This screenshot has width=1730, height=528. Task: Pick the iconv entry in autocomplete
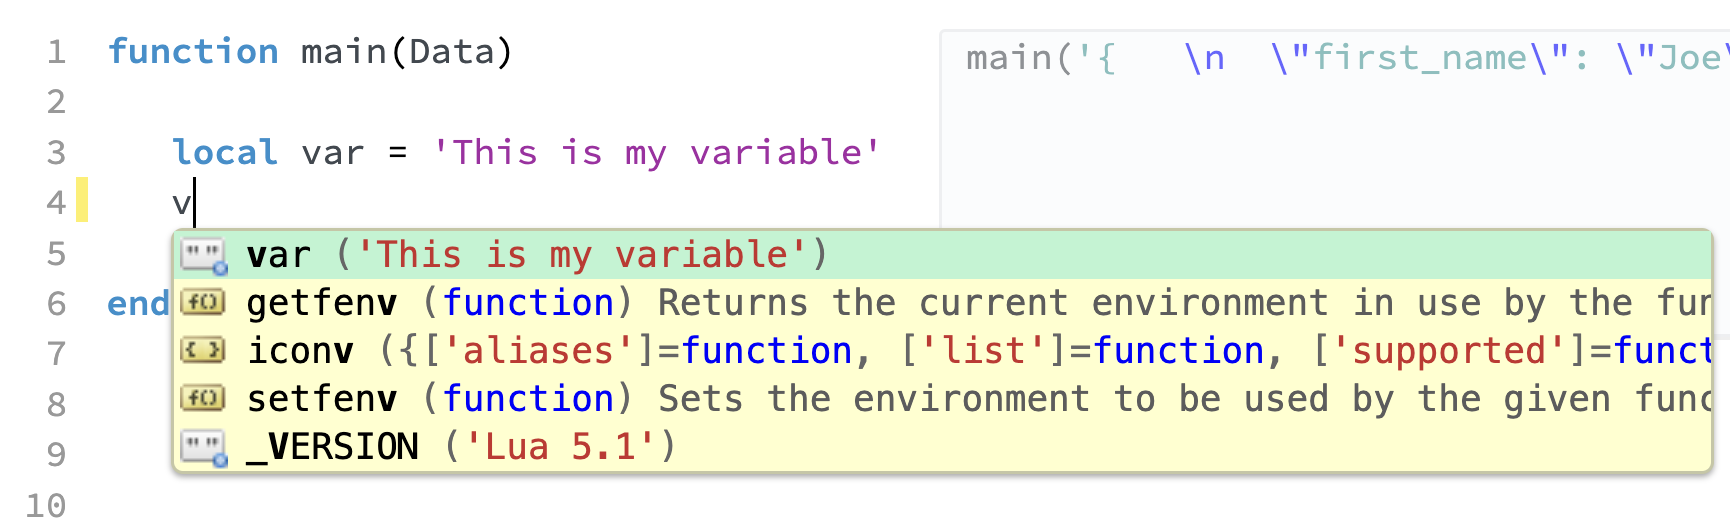pyautogui.click(x=300, y=351)
